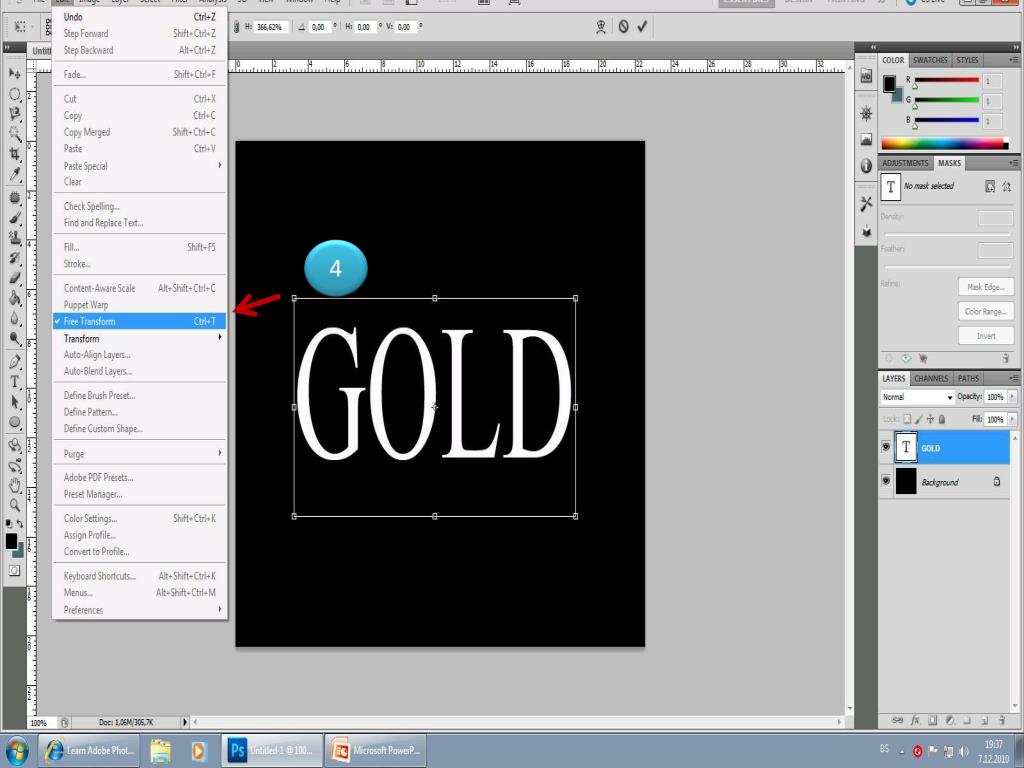Switch to the Swatches tab
This screenshot has height=768, width=1024.
point(930,60)
